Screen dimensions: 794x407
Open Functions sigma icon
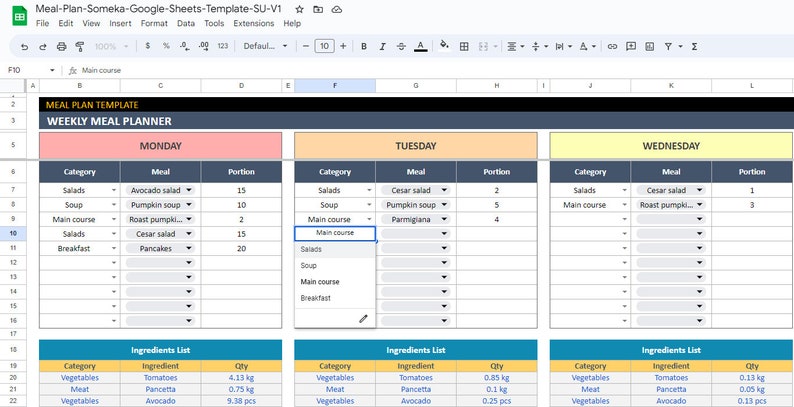coord(694,47)
